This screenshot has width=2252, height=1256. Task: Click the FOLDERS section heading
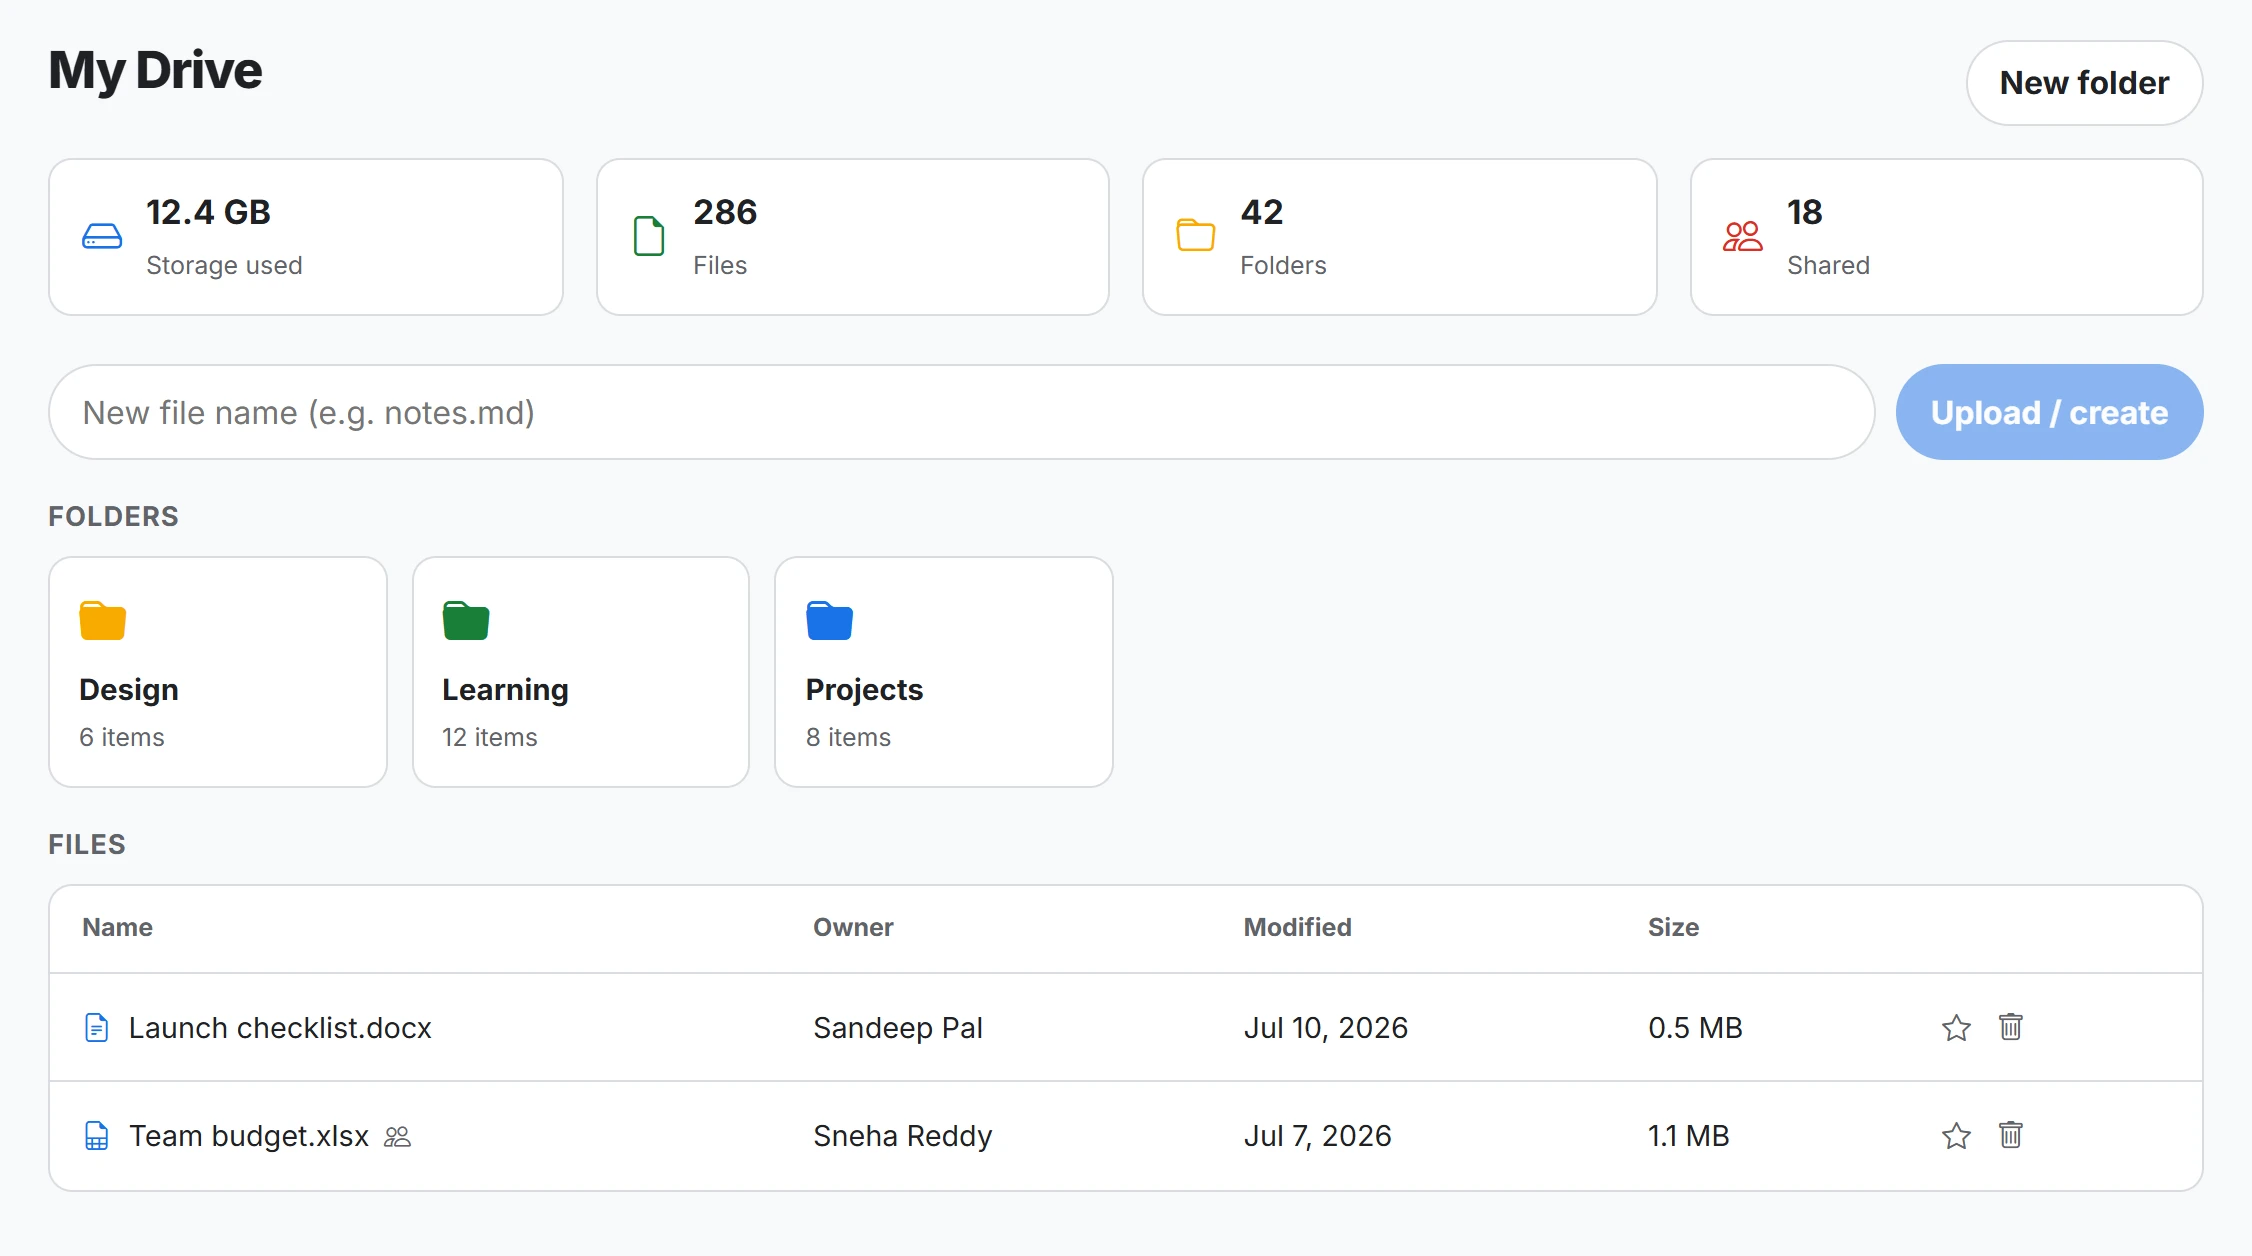tap(113, 516)
